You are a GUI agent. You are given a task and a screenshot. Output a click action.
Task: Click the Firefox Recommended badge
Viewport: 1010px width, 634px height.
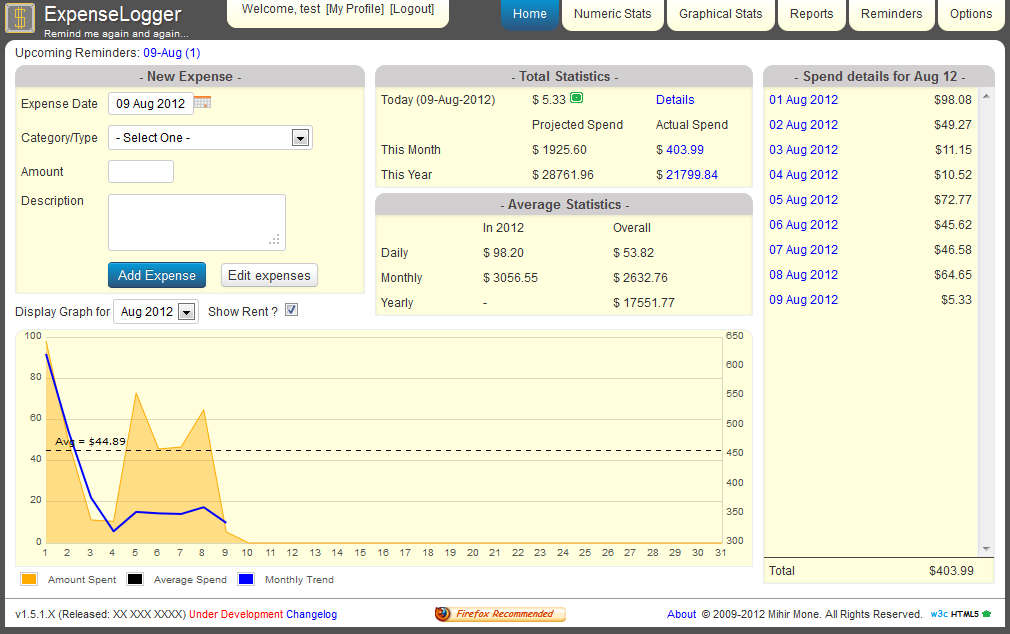500,614
